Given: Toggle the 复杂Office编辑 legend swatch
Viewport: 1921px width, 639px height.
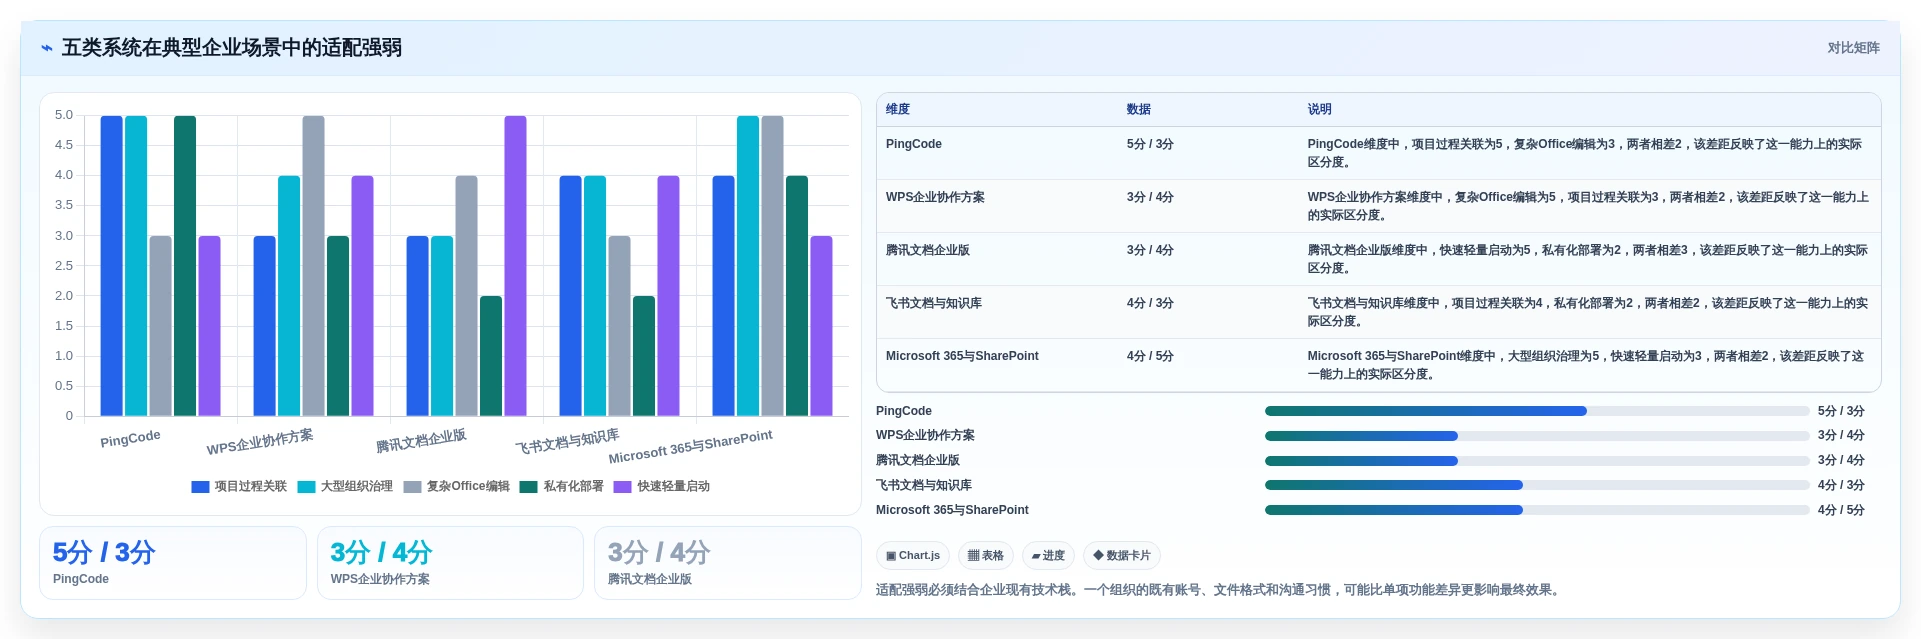Looking at the screenshot, I should (412, 487).
